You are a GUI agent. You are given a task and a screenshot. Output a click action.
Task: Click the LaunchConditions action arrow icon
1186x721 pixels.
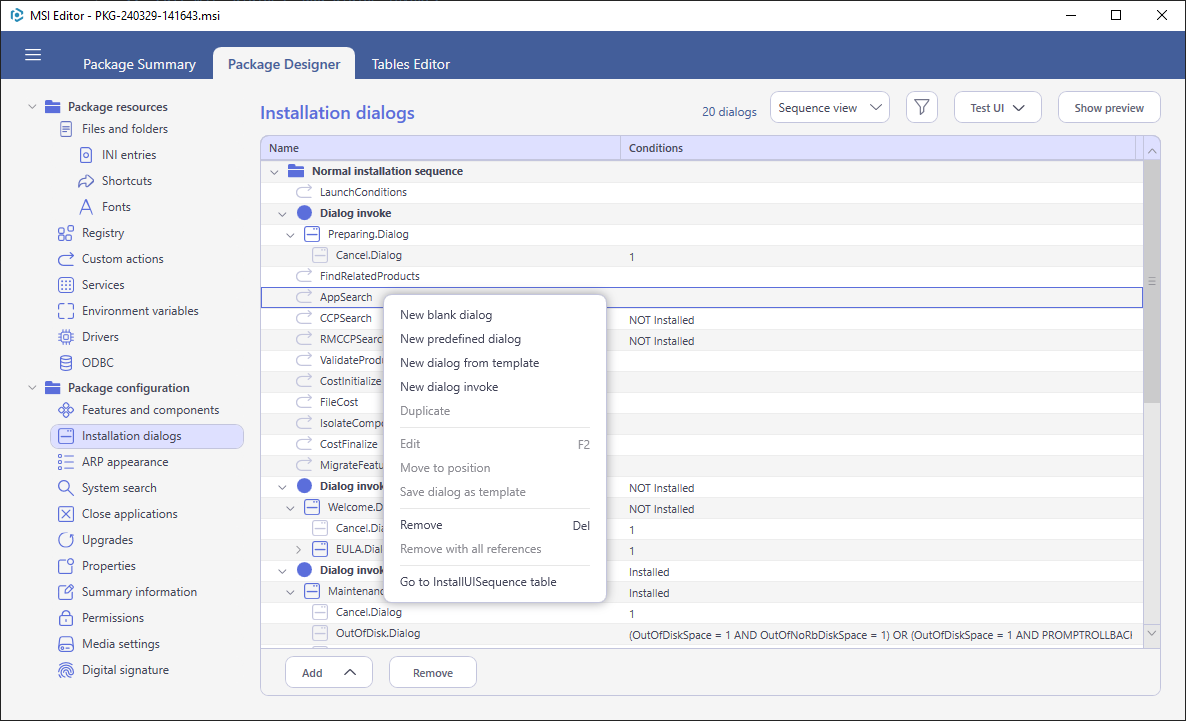(x=304, y=192)
